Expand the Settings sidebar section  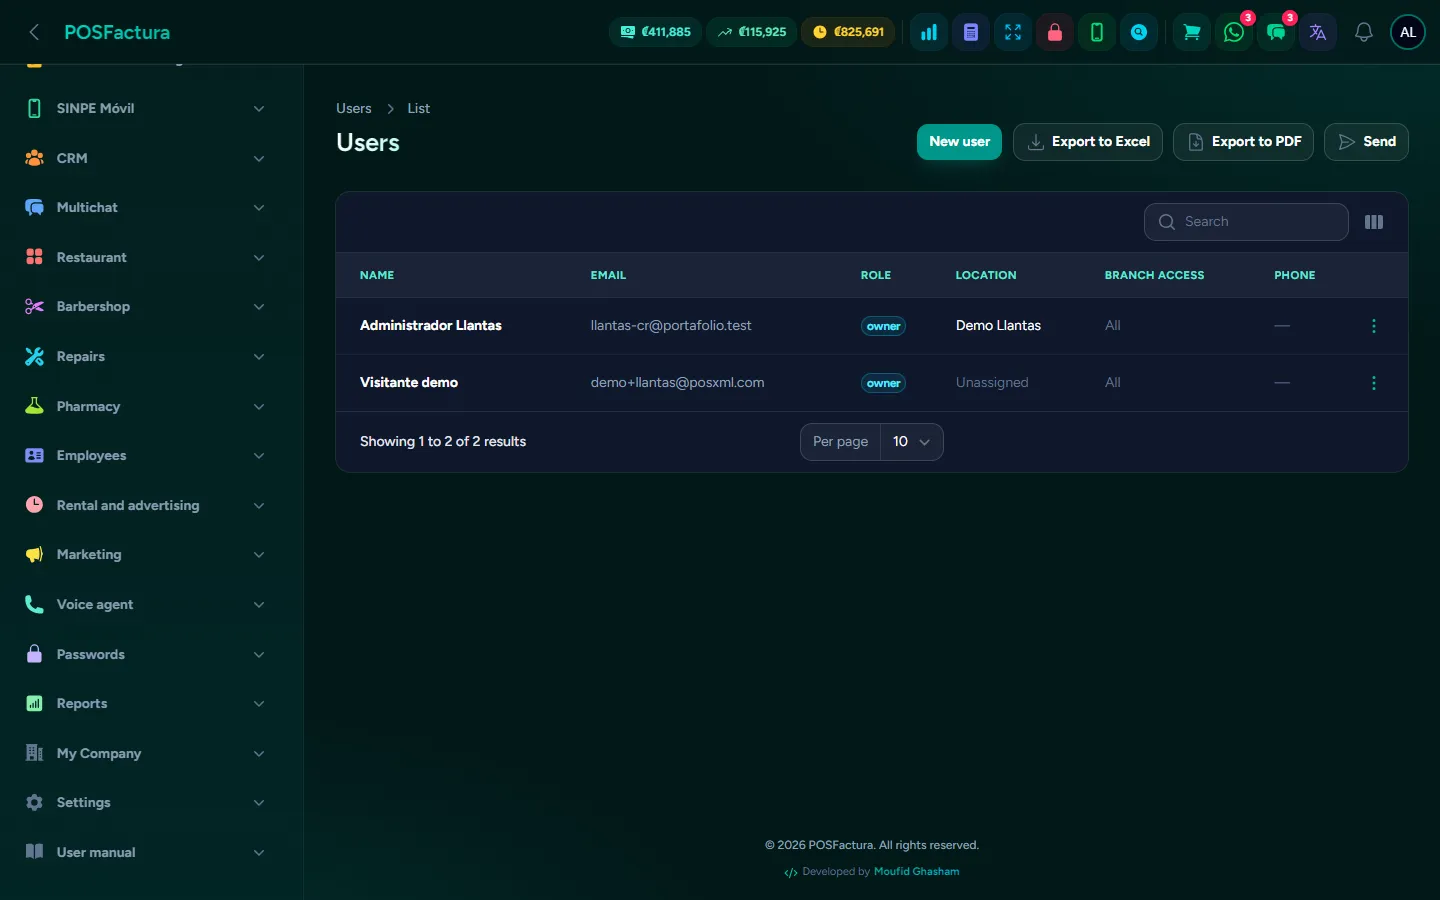(x=146, y=802)
